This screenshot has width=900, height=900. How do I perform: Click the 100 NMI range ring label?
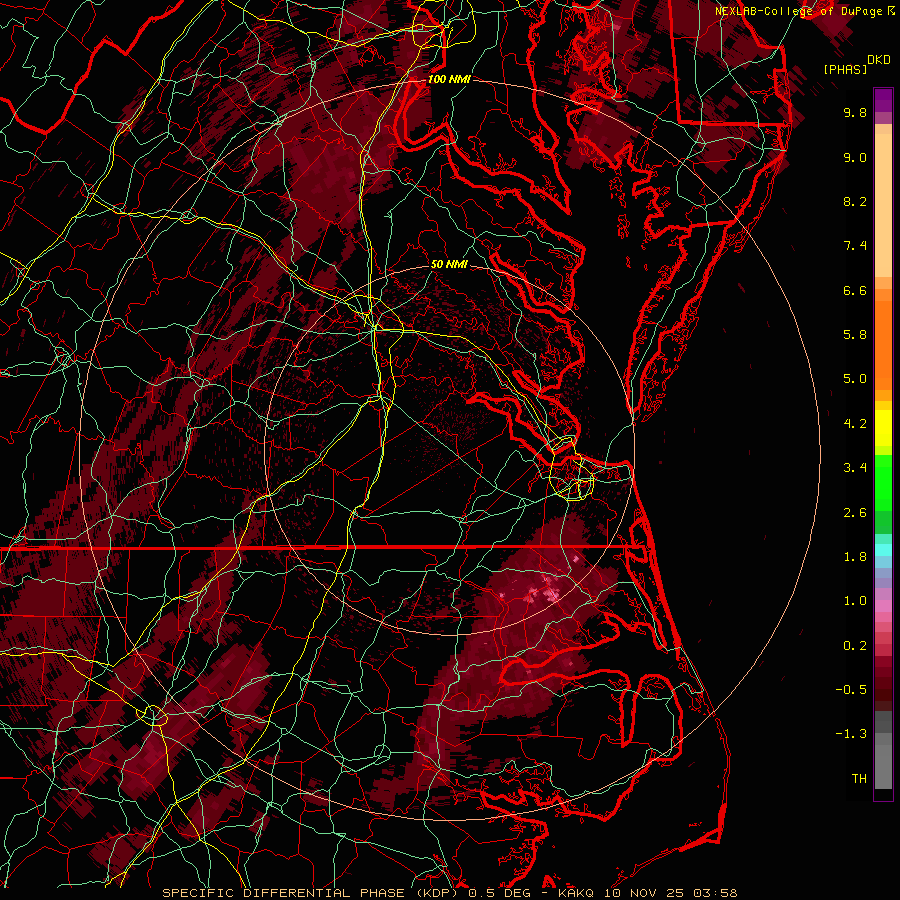[449, 79]
